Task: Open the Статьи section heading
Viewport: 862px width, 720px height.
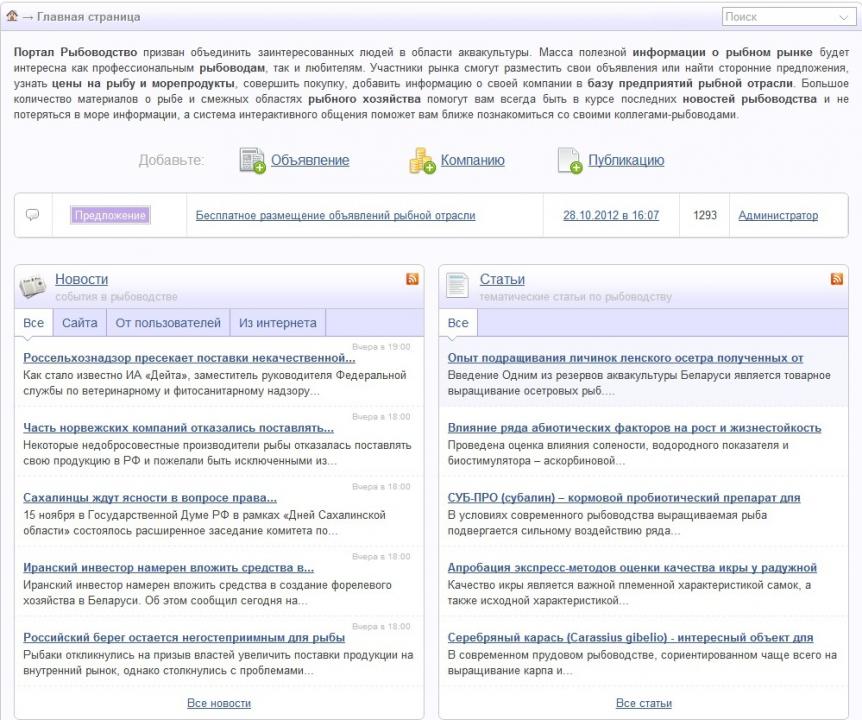Action: [502, 279]
